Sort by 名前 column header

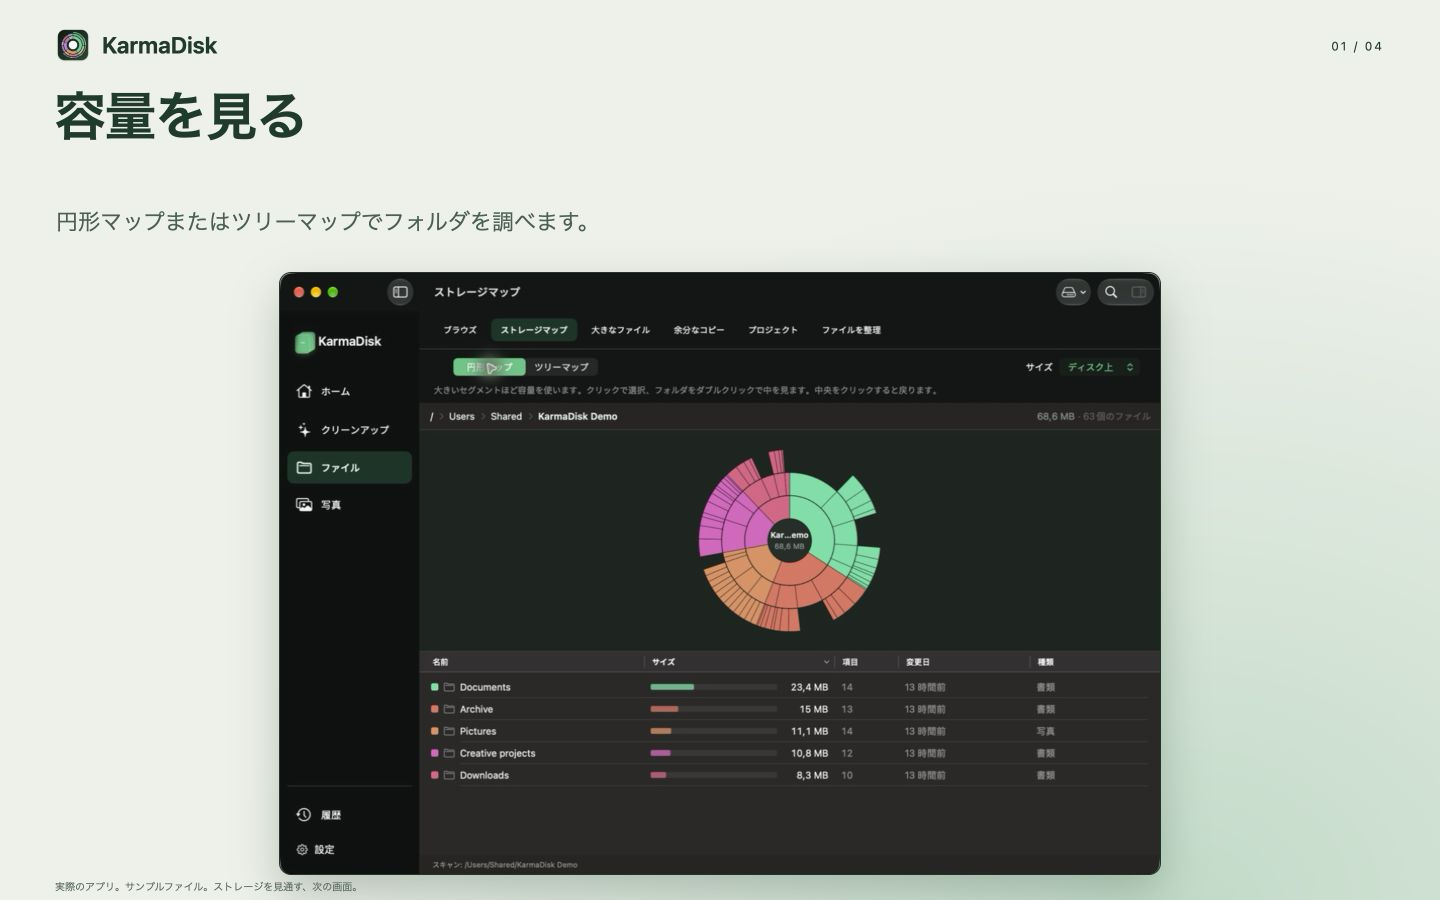tap(440, 662)
